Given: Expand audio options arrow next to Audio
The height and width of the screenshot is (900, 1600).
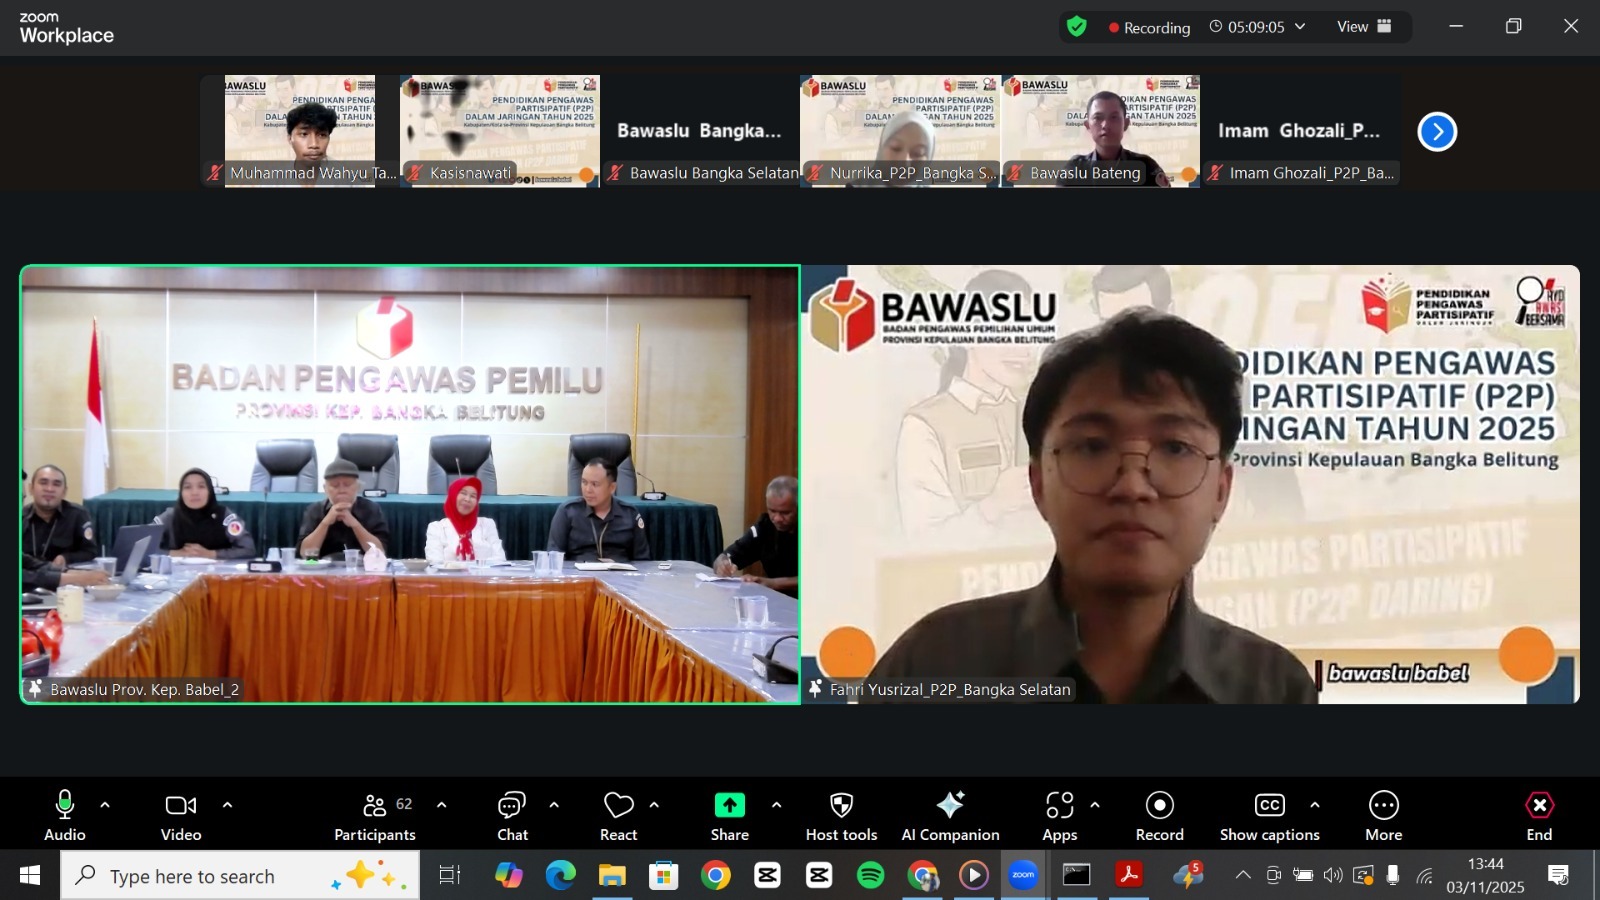Looking at the screenshot, I should [x=105, y=805].
